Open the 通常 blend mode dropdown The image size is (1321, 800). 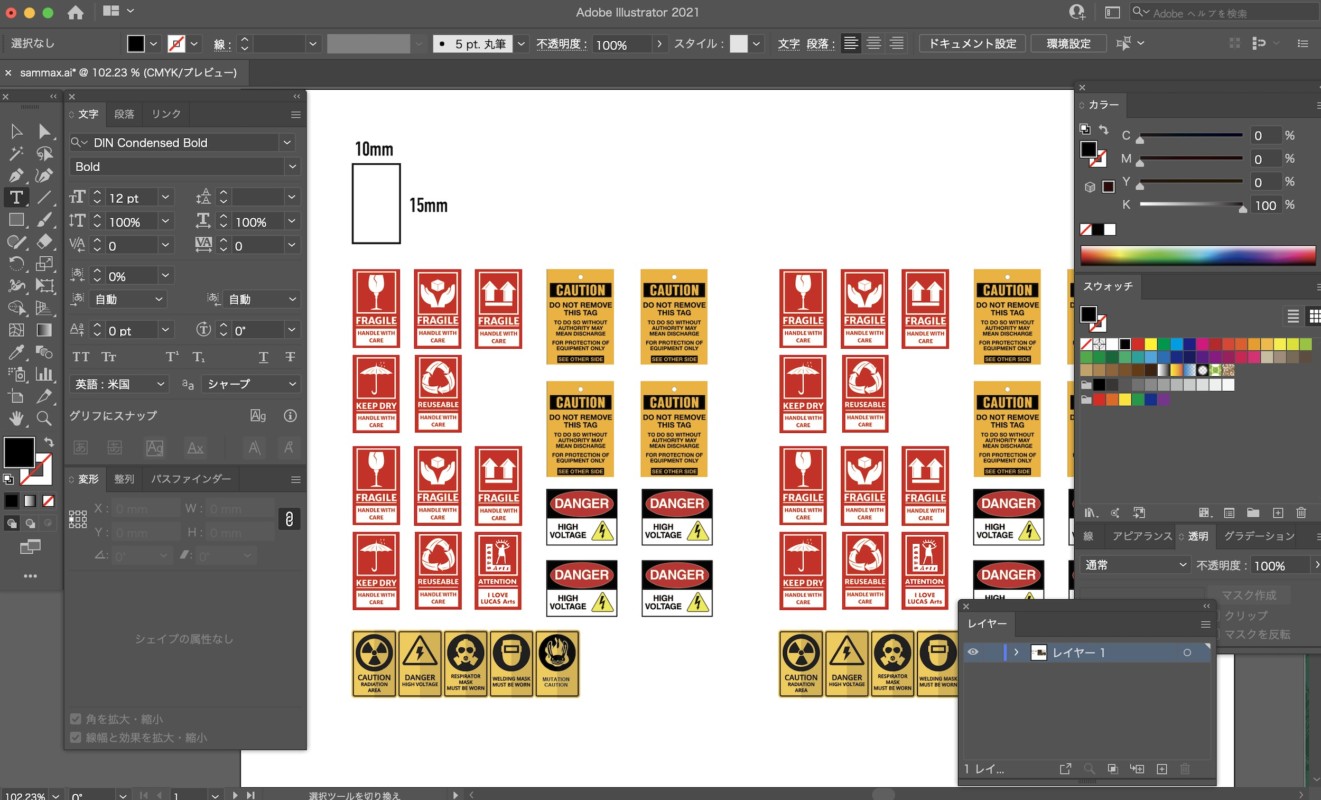1135,565
